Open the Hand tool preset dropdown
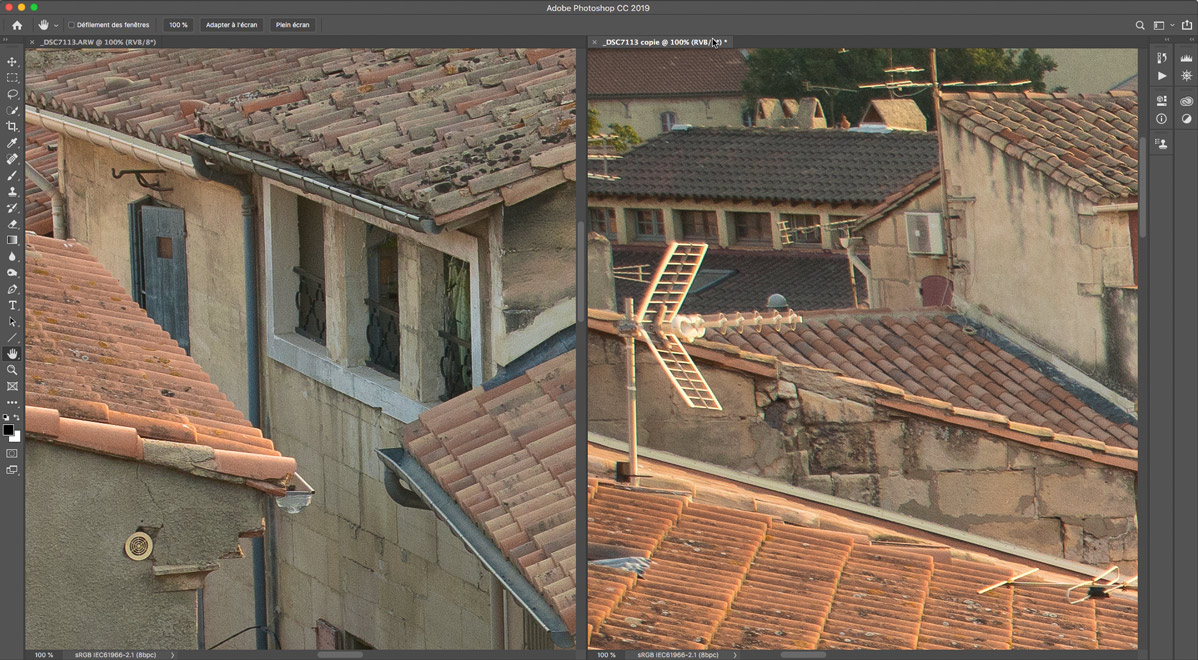The image size is (1198, 660). click(56, 25)
